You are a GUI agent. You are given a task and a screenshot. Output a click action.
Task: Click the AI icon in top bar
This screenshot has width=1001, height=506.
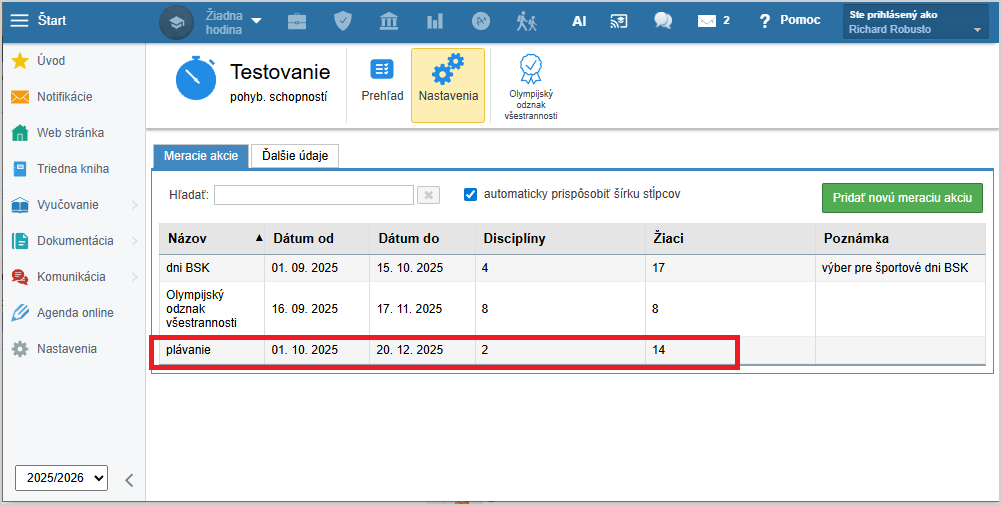tap(579, 20)
